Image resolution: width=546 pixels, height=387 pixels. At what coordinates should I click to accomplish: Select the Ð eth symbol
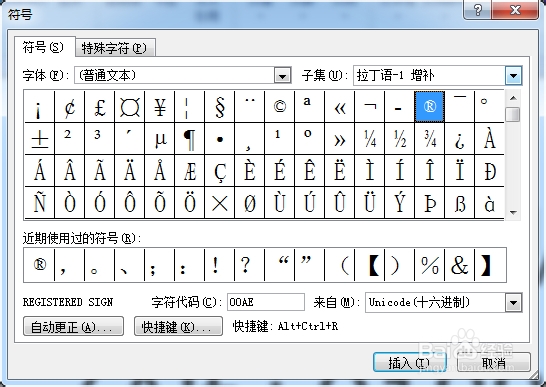pyautogui.click(x=489, y=171)
